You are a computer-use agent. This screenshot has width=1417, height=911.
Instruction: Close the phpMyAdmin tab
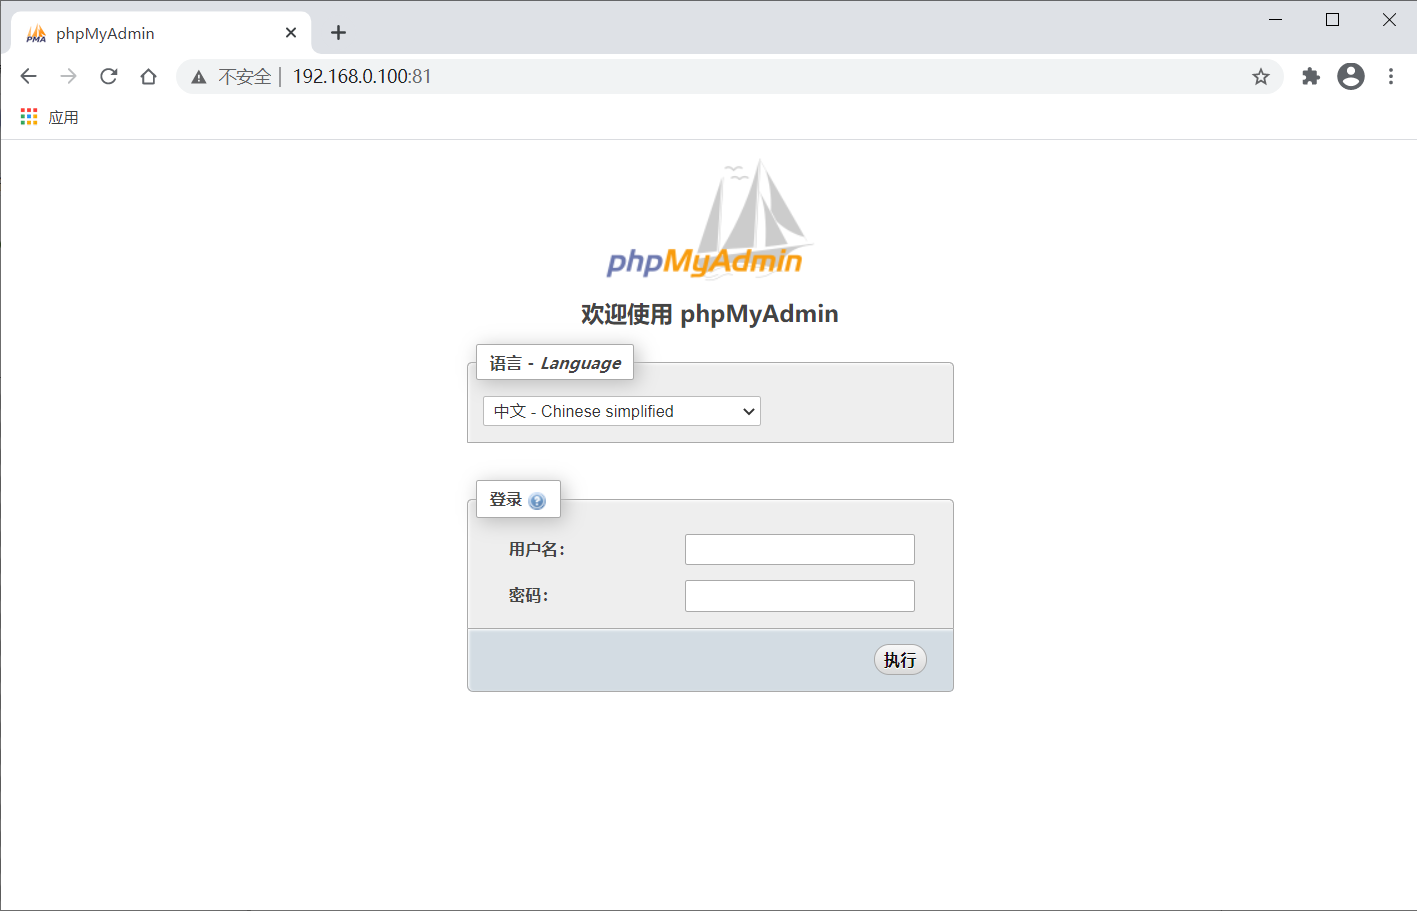[291, 33]
